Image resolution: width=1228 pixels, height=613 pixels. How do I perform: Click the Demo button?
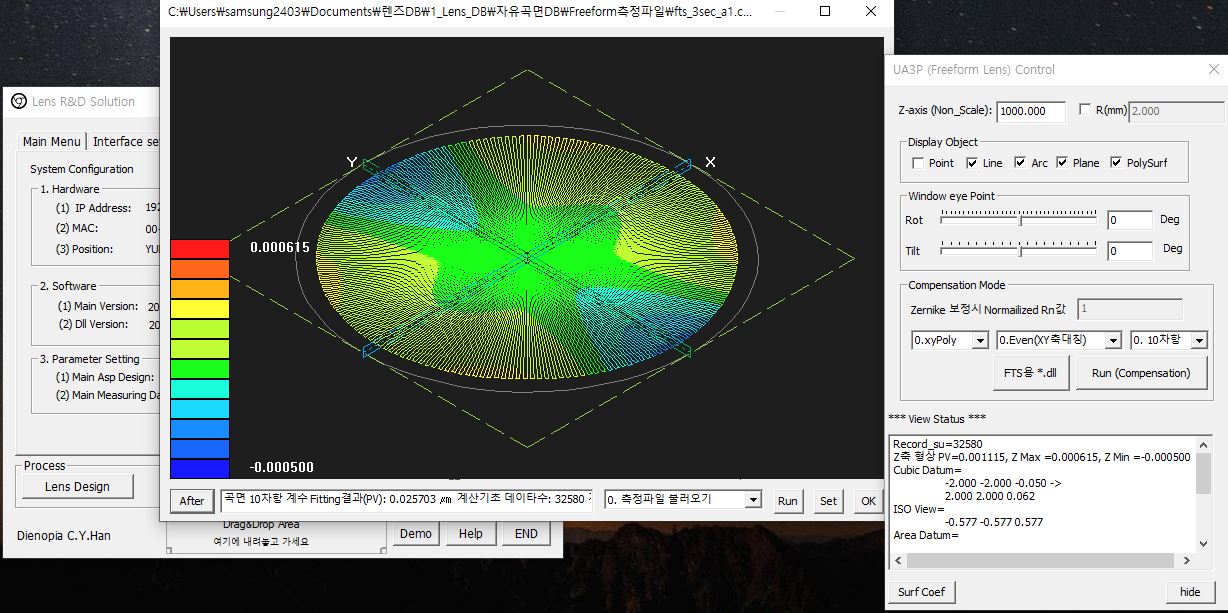point(416,534)
